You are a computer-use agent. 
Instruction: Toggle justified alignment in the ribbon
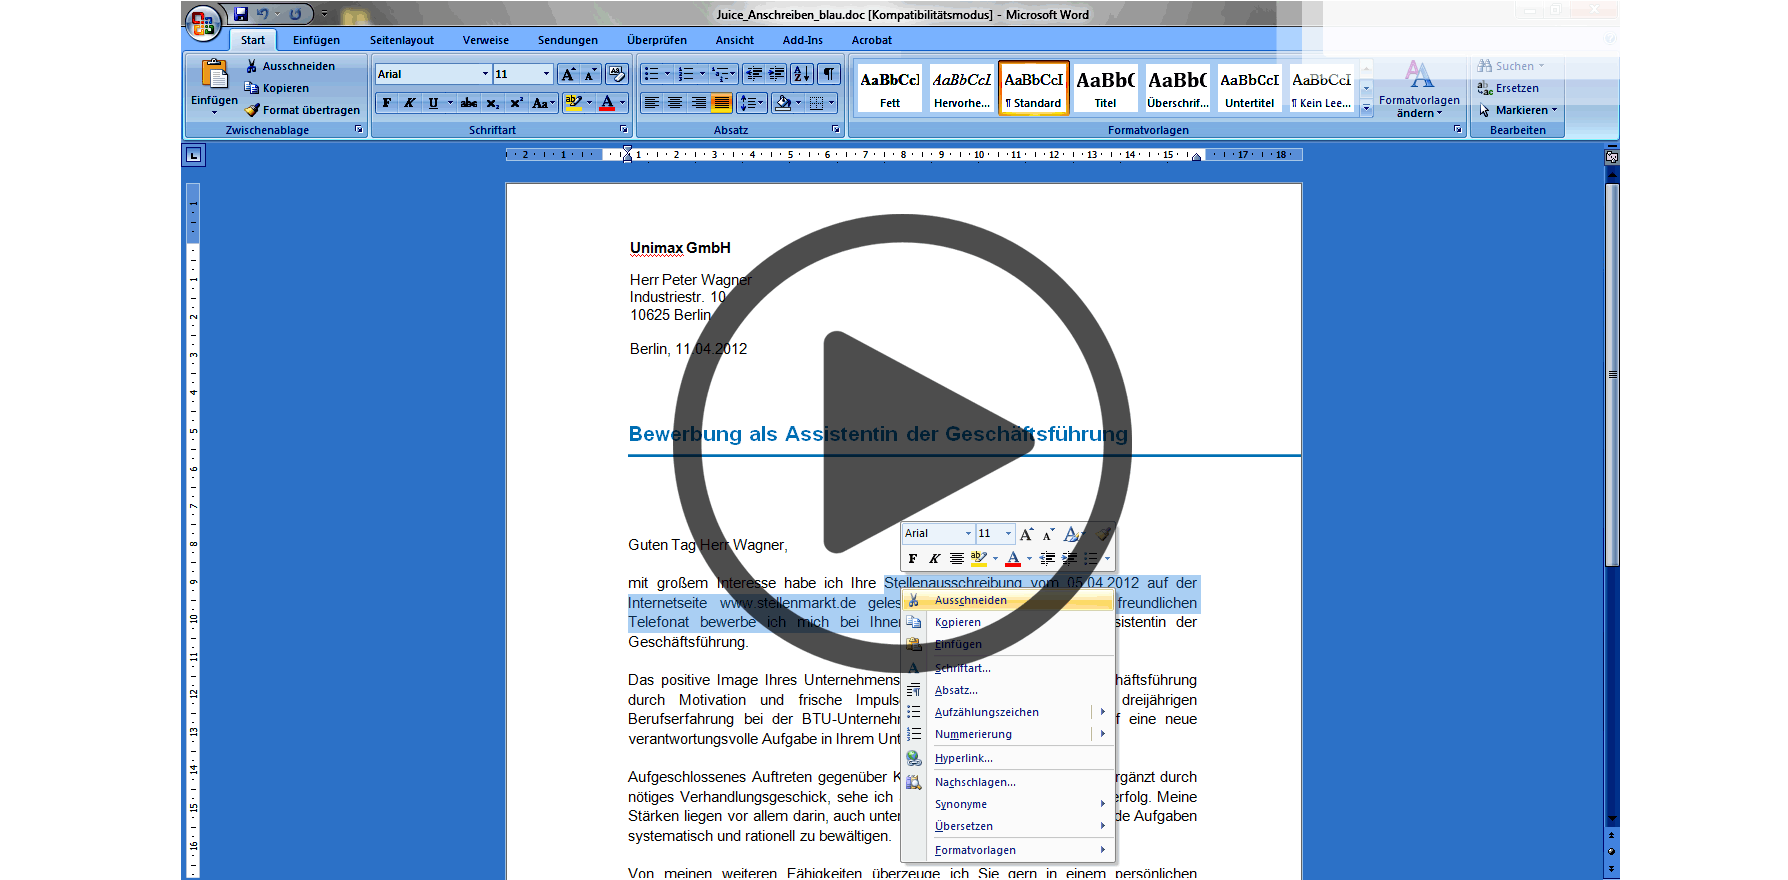tap(721, 103)
